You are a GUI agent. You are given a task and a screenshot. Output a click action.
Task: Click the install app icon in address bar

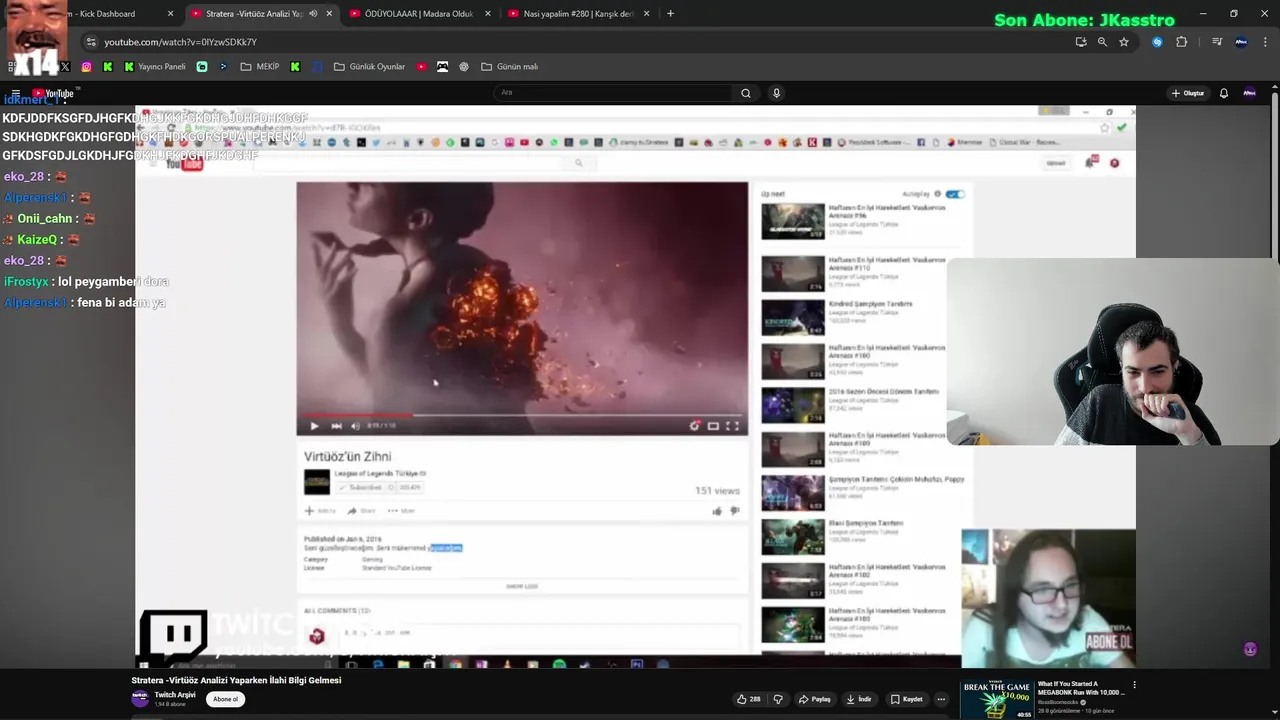1081,42
